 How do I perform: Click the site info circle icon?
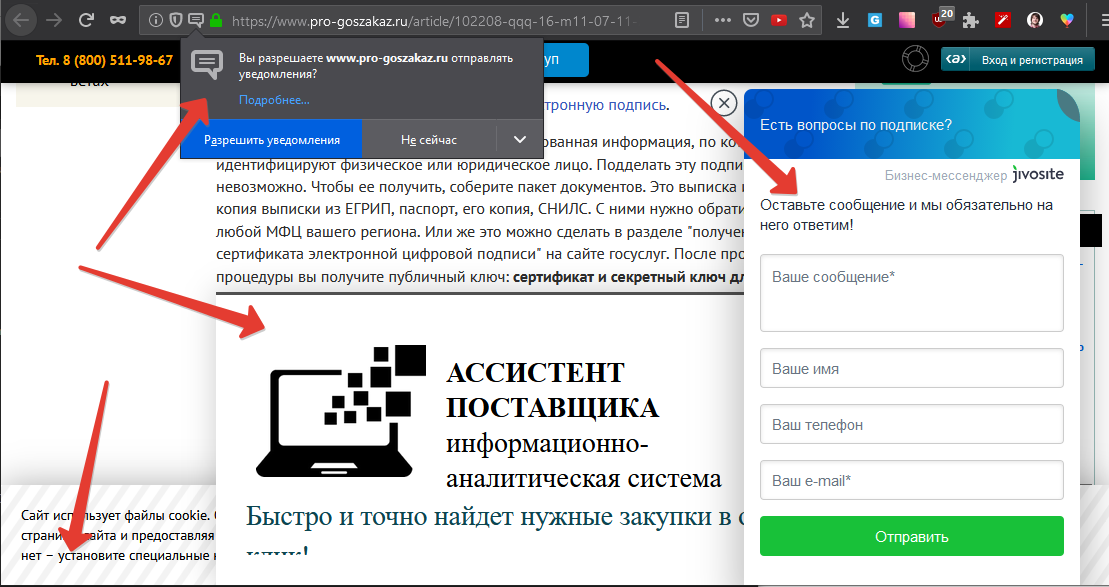tap(155, 19)
